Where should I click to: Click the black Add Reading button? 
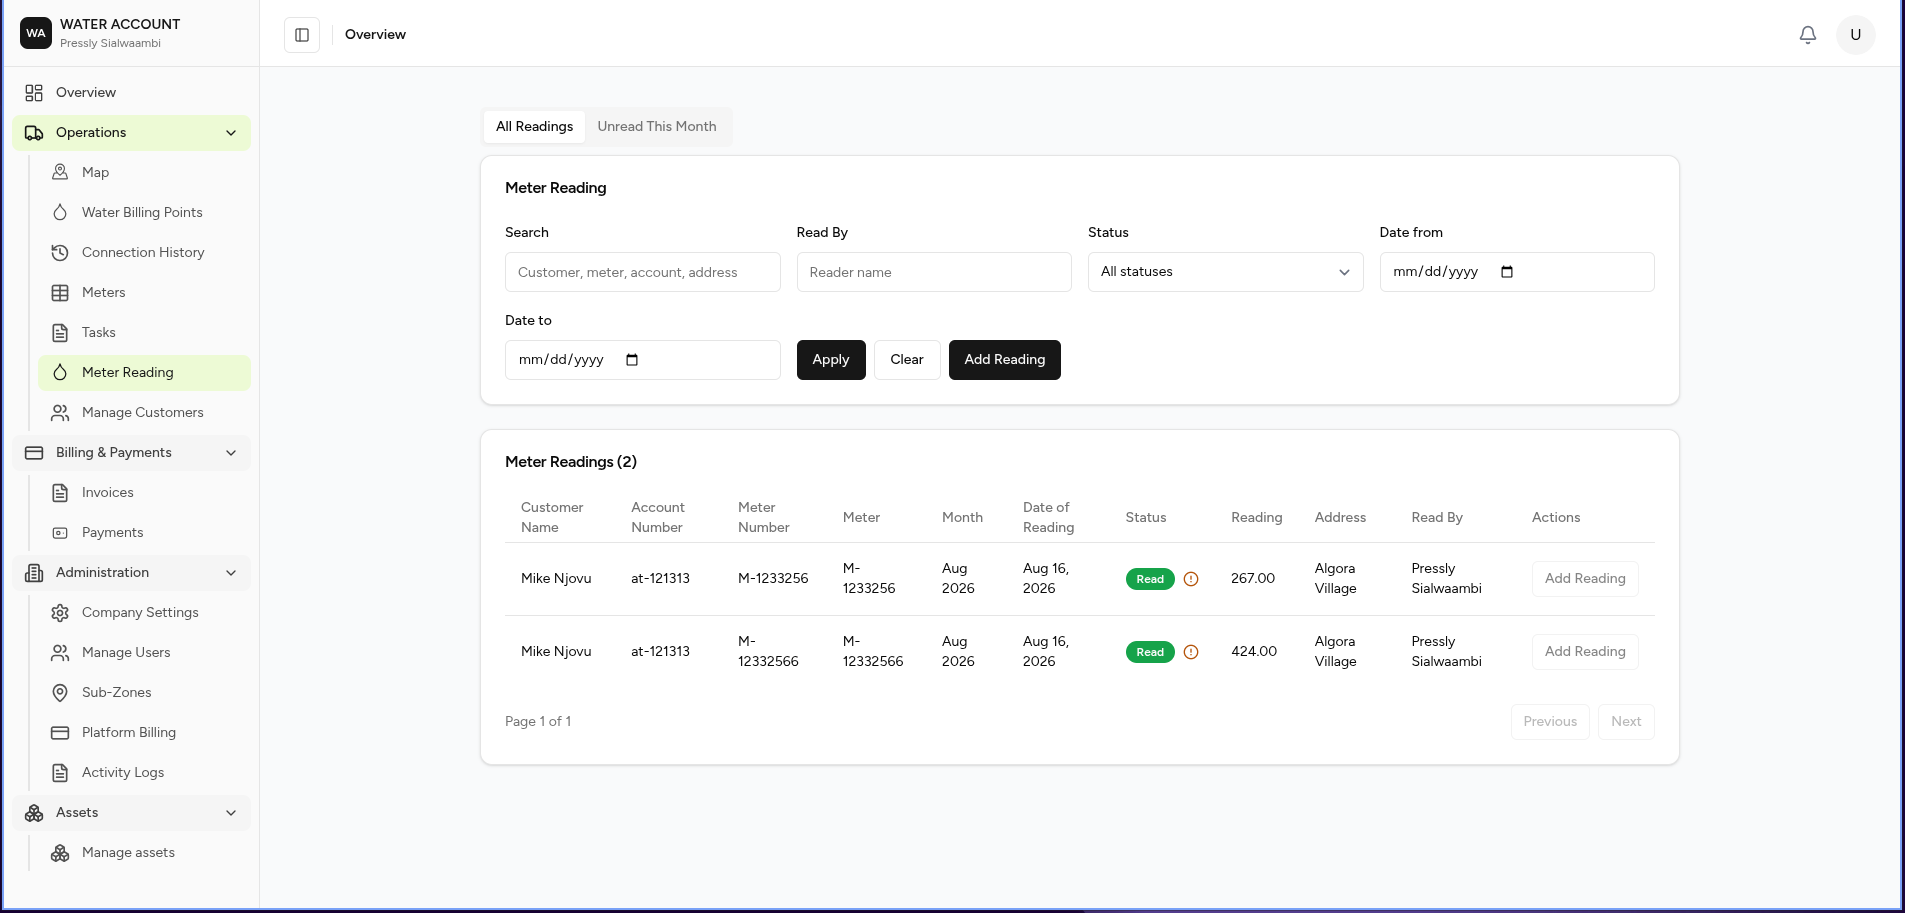[x=1005, y=360]
